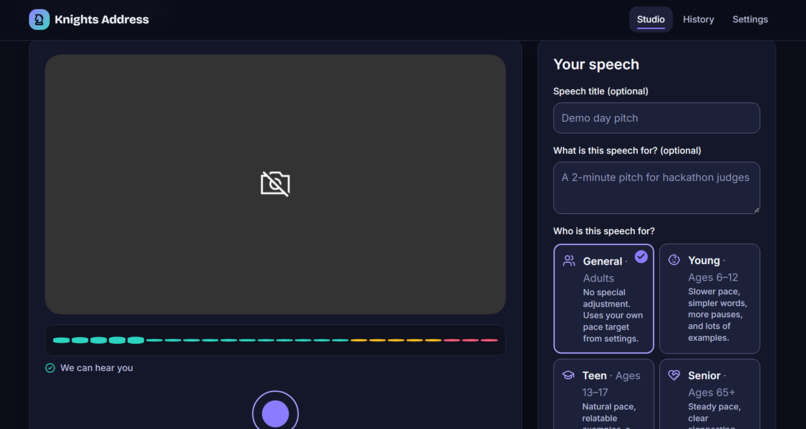Click the Knights Address chess logo icon

click(39, 20)
